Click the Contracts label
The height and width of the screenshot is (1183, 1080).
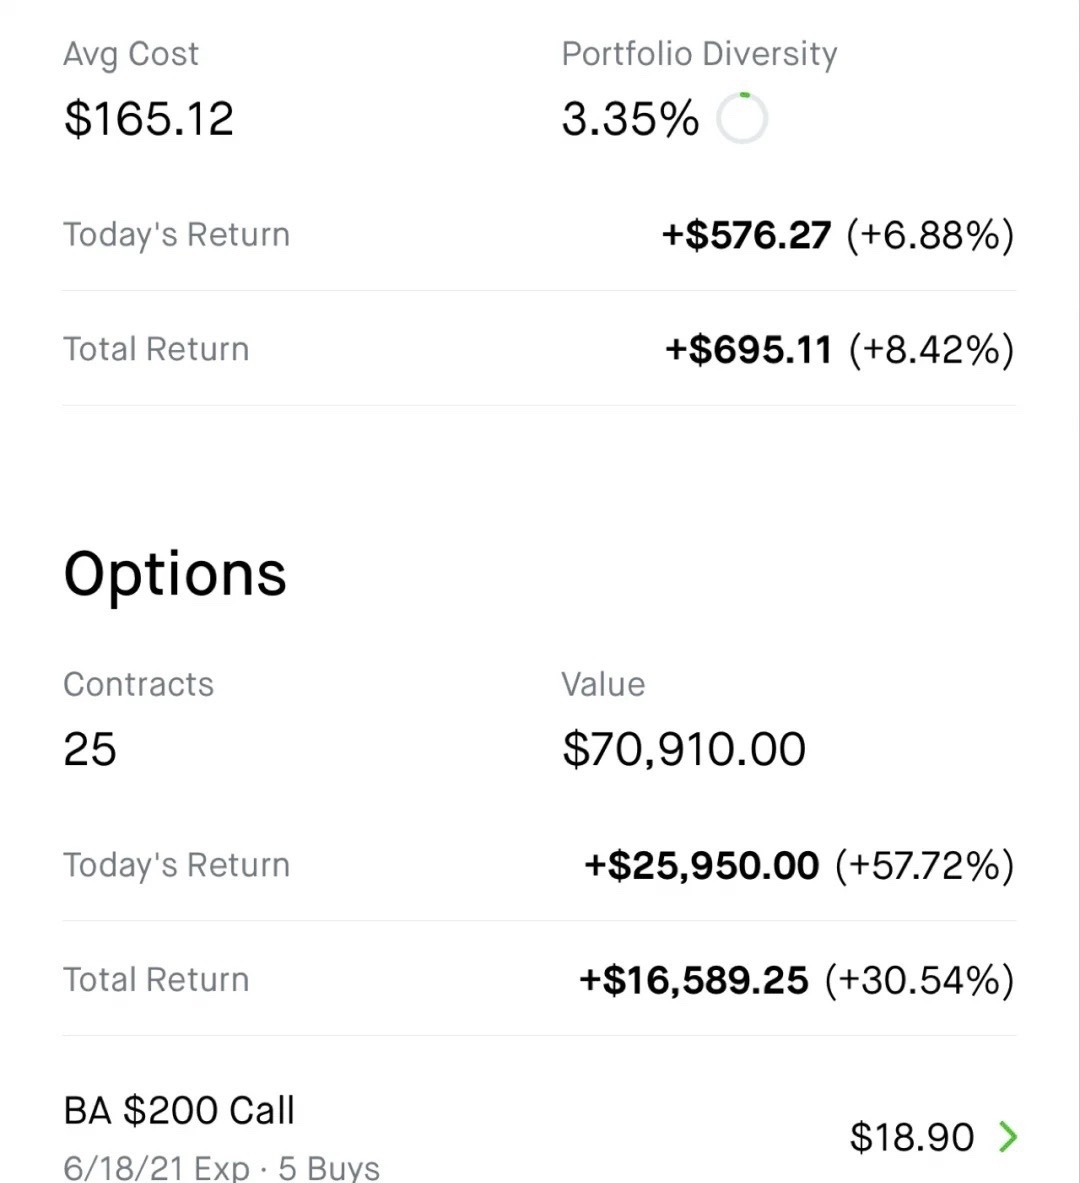click(138, 684)
